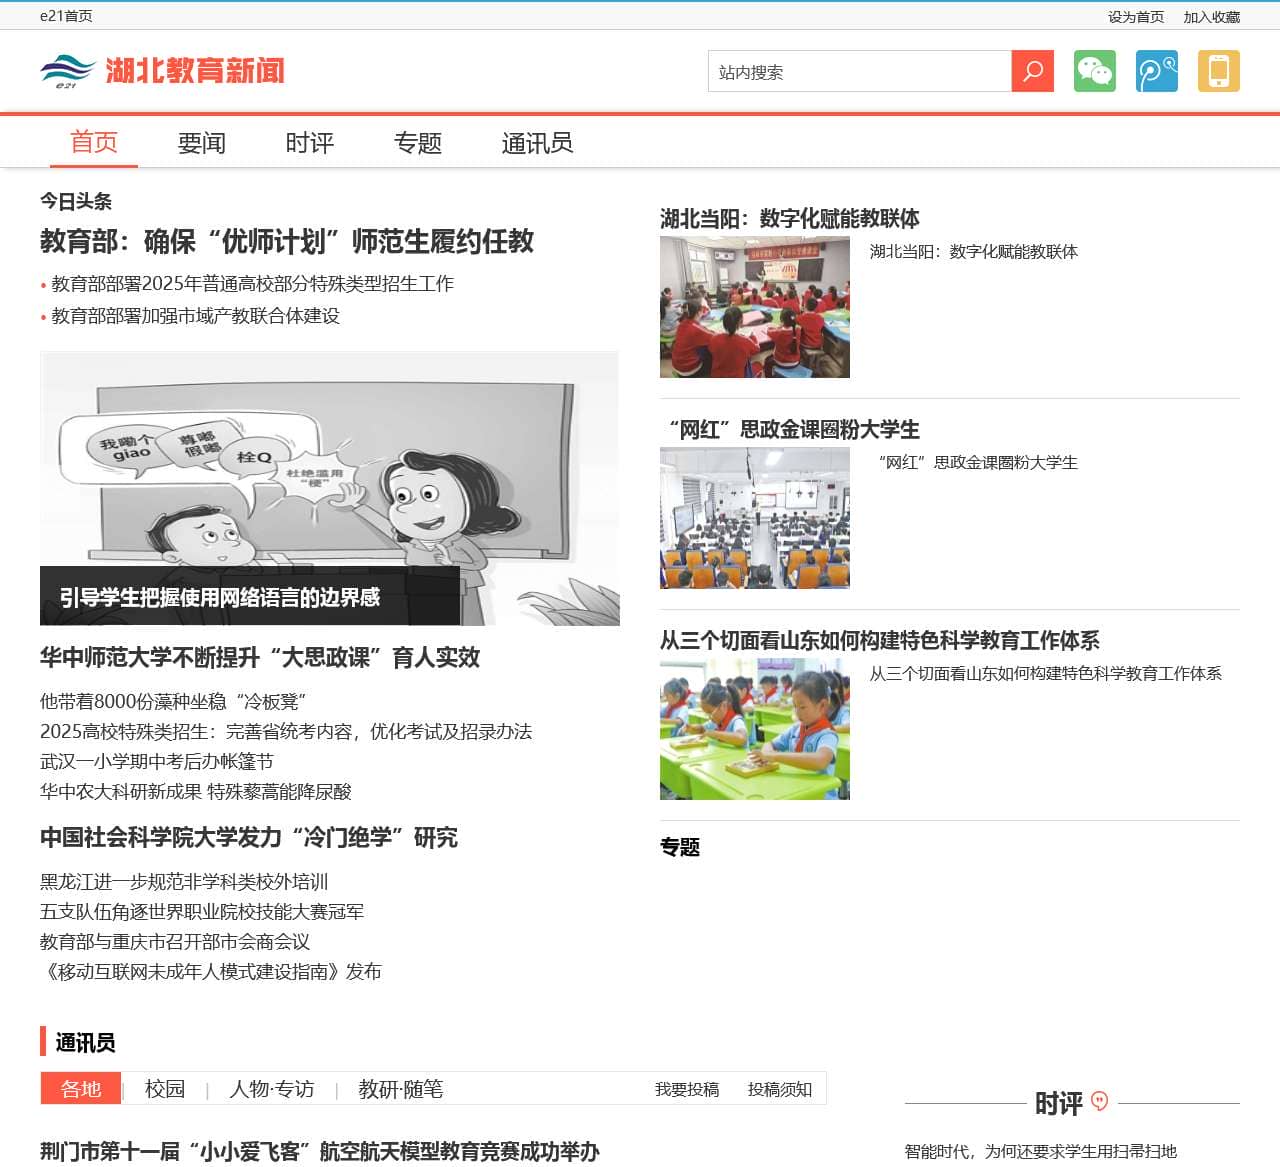
Task: Open the 专题 section tab
Action: (x=418, y=143)
